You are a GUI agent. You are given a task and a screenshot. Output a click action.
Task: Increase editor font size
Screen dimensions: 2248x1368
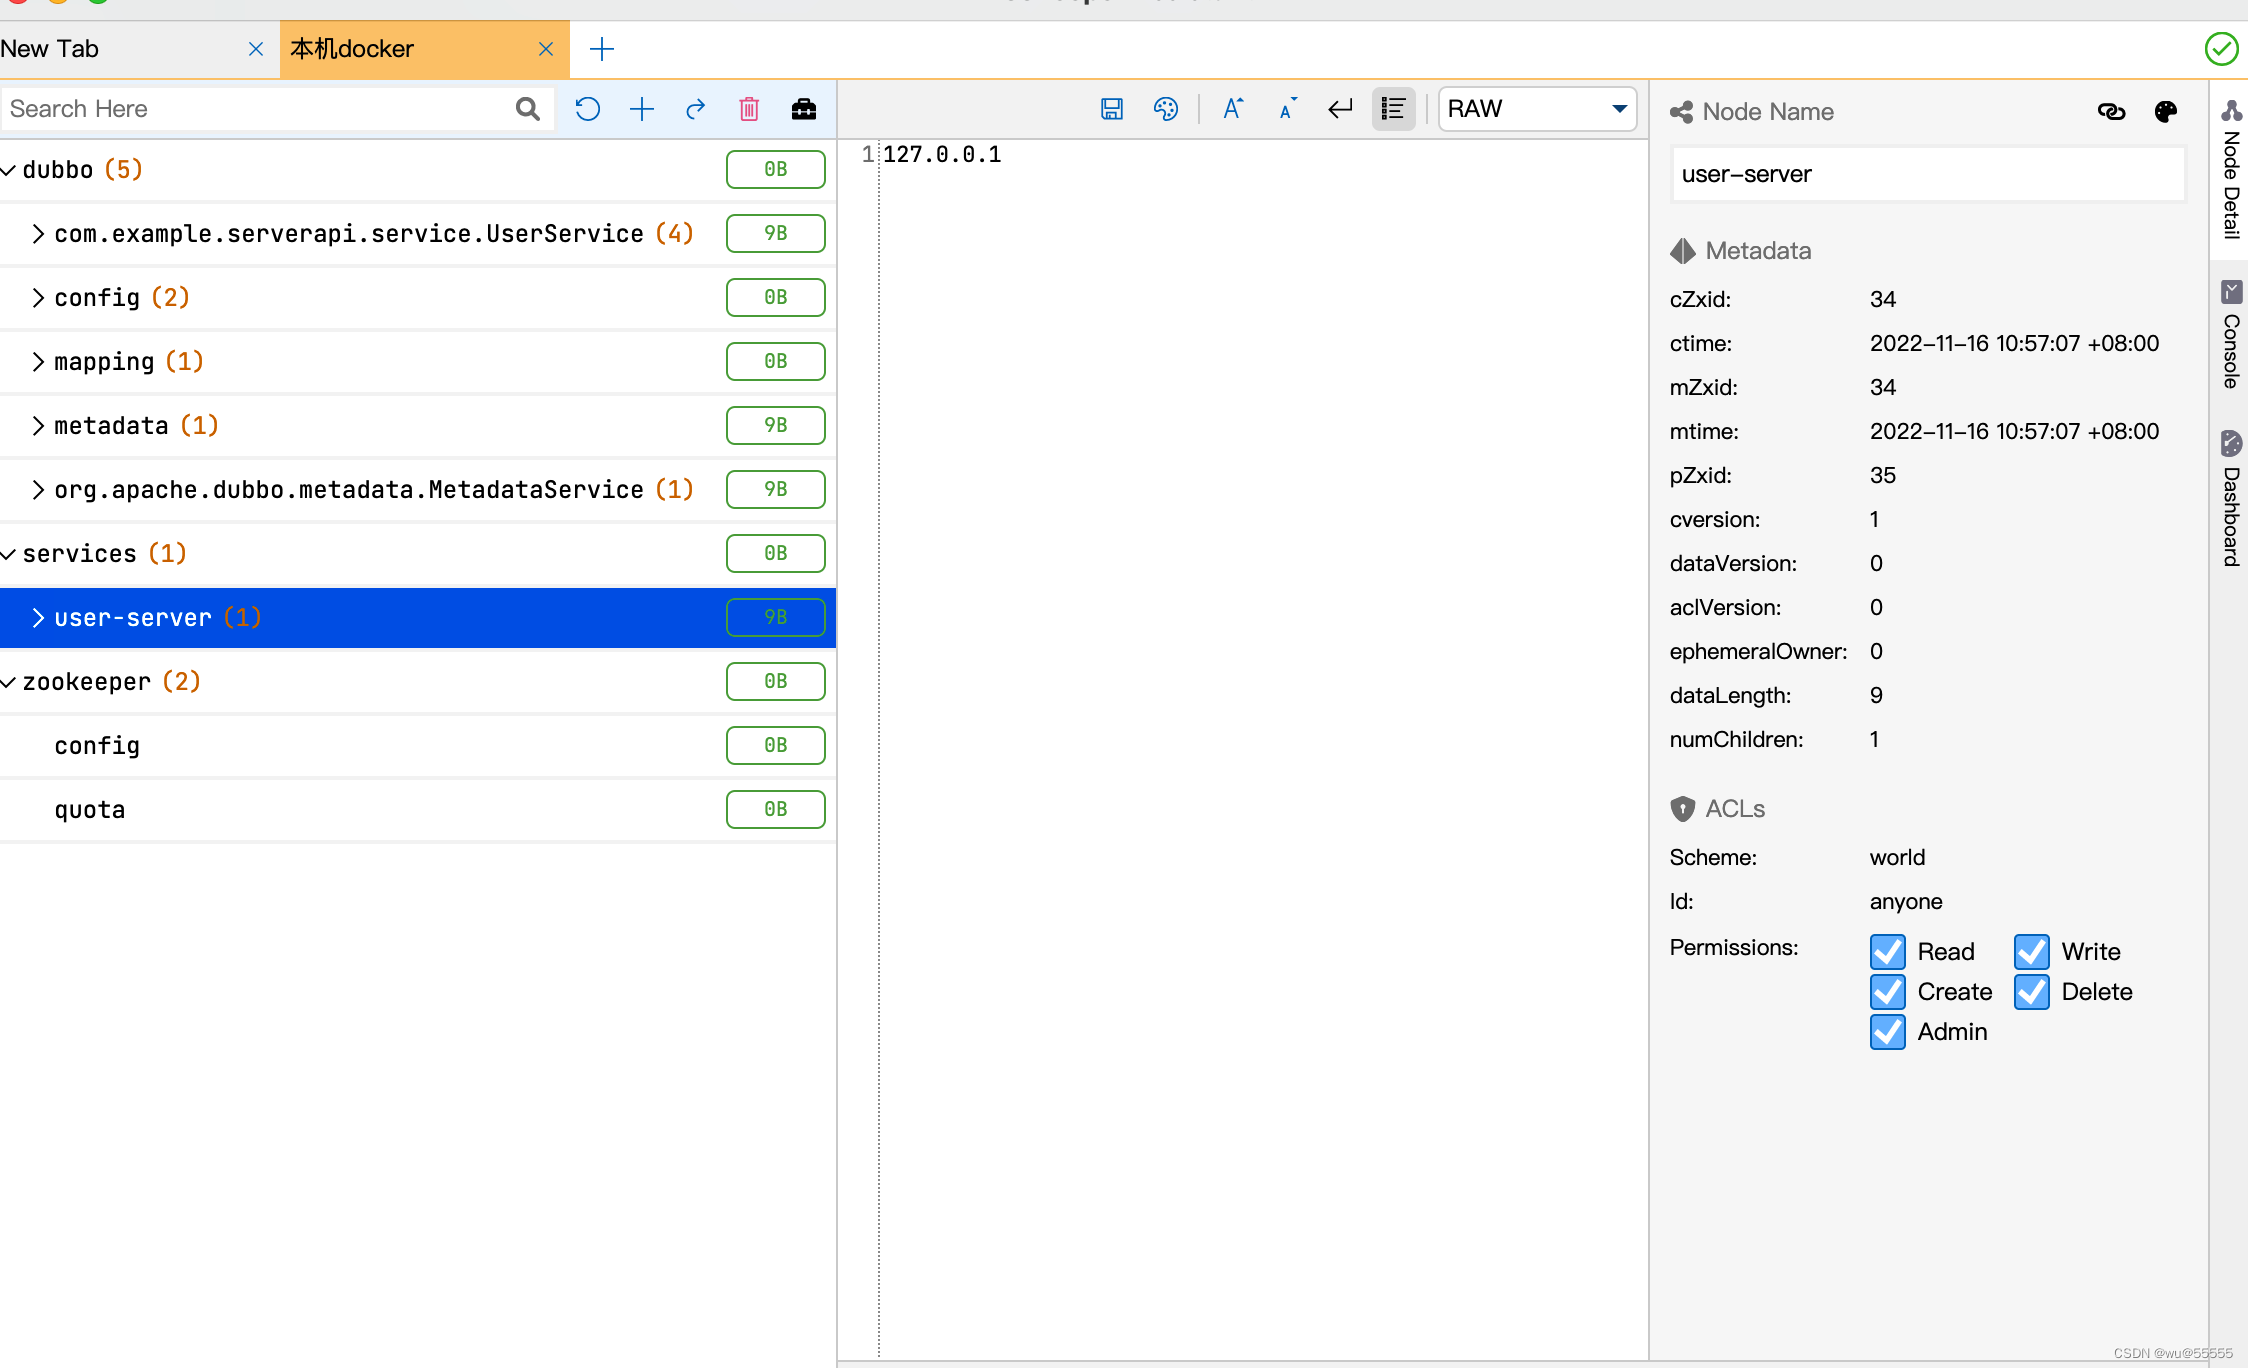1233,109
